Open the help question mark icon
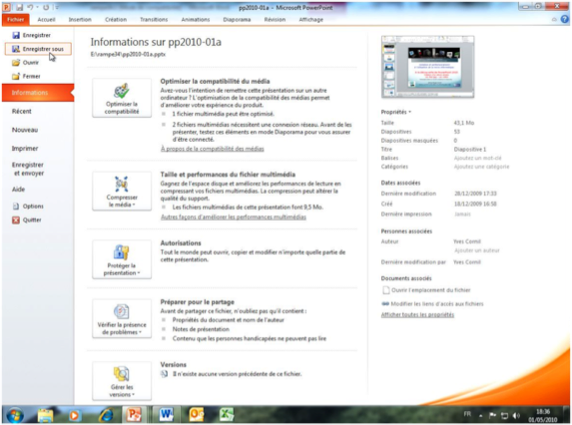 pos(565,19)
